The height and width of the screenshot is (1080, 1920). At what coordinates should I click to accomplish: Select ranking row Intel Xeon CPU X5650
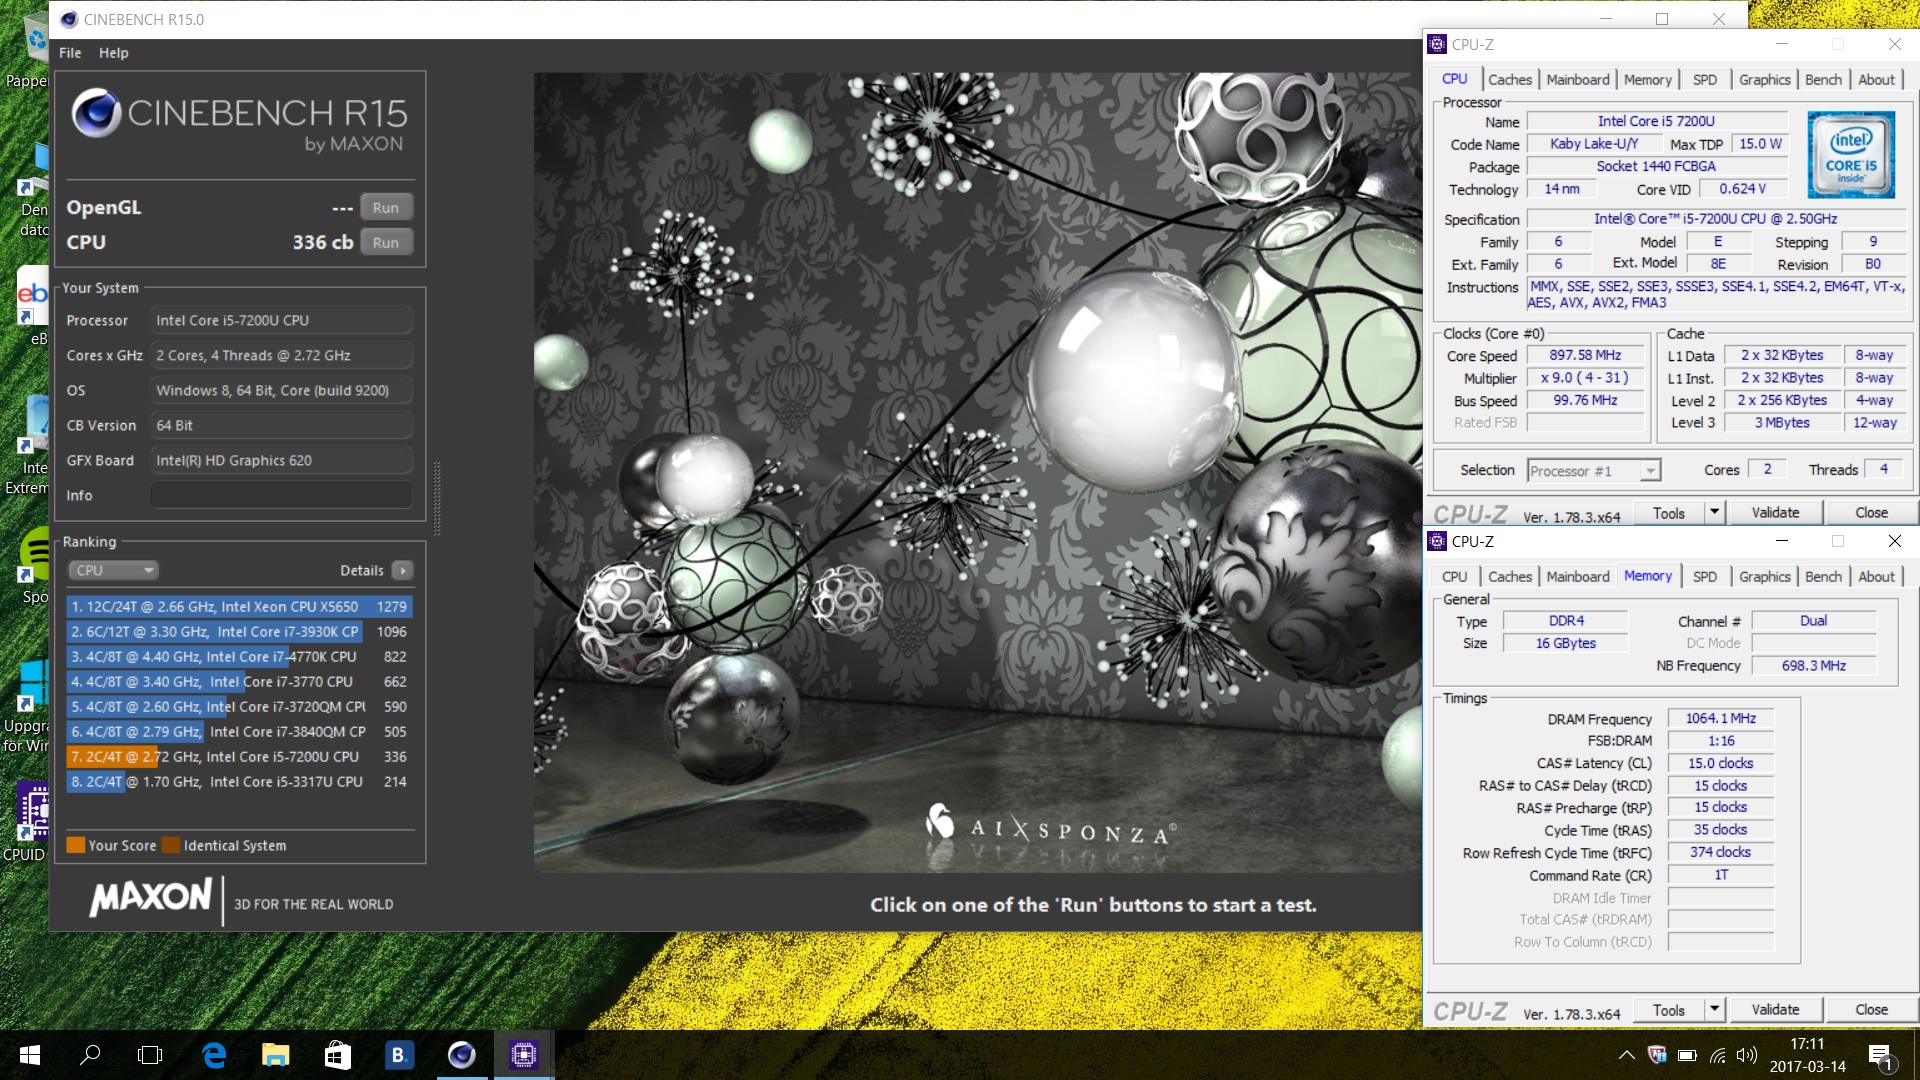pos(239,607)
